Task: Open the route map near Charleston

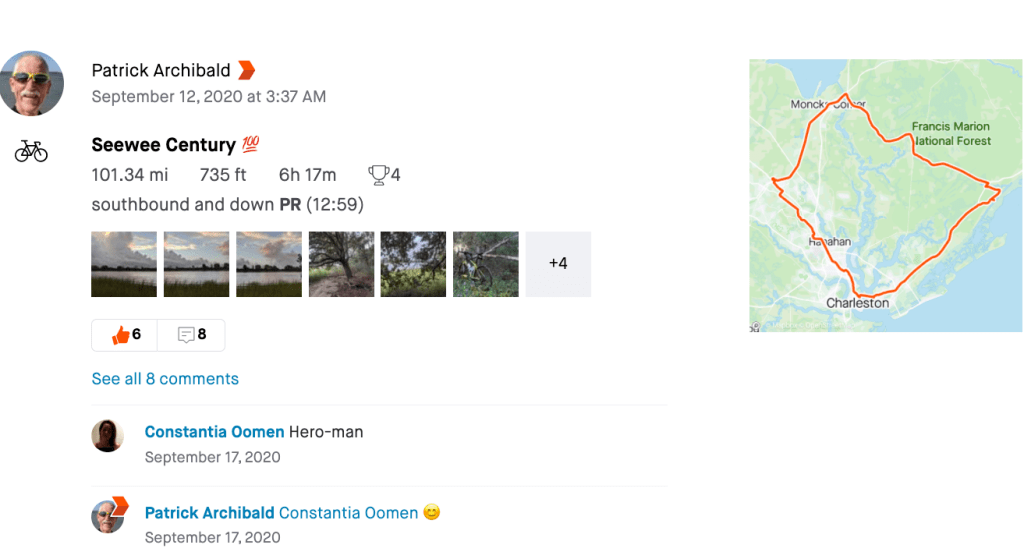Action: tap(885, 195)
